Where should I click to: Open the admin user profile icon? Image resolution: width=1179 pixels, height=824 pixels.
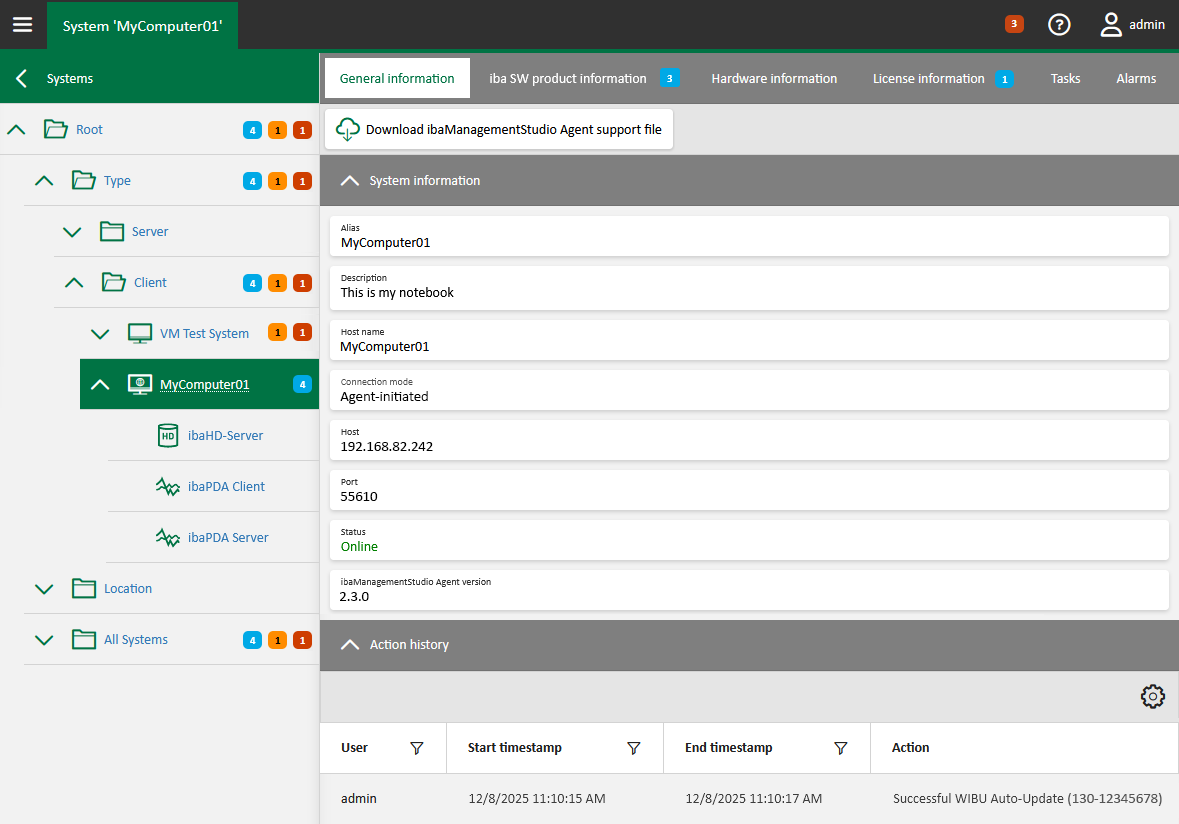1111,25
